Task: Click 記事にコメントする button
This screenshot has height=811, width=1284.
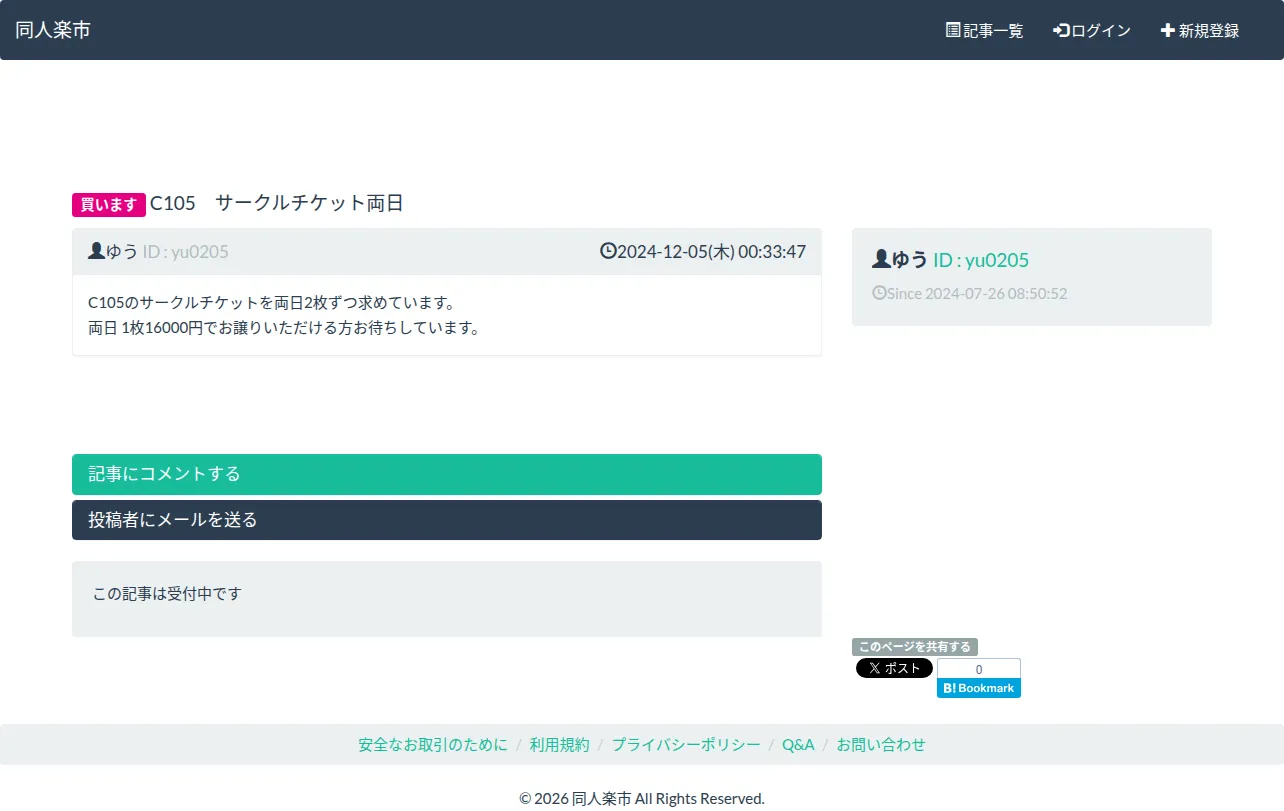Action: pos(447,474)
